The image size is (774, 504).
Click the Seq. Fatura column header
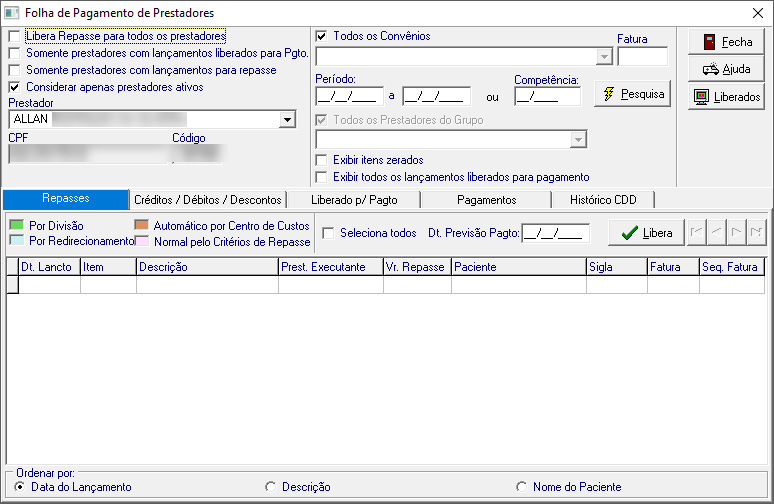click(732, 267)
